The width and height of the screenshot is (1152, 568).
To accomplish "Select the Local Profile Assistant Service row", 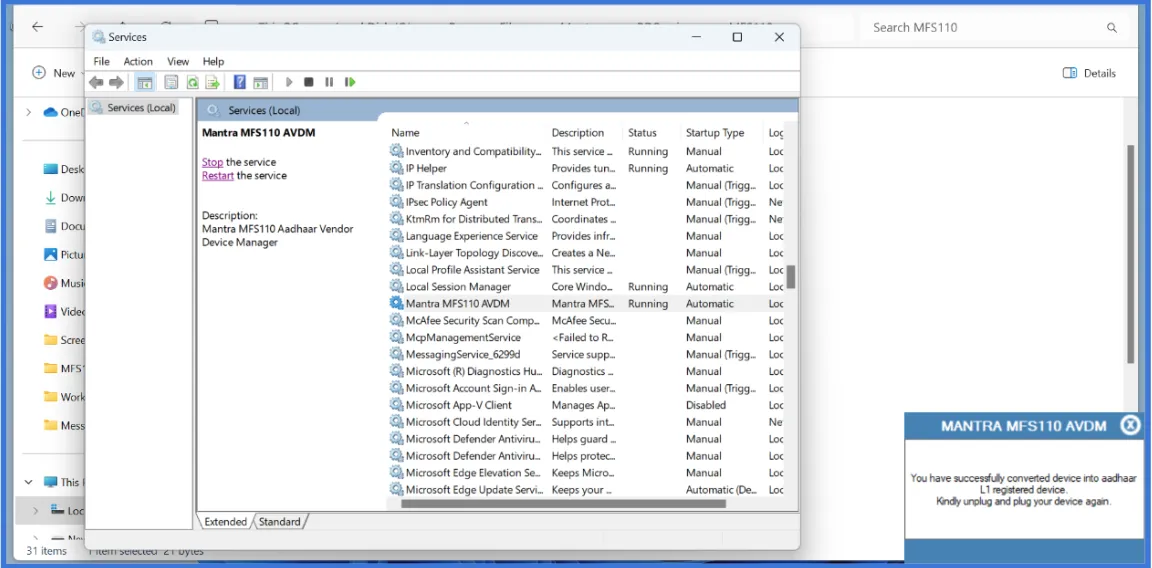I will coord(586,270).
